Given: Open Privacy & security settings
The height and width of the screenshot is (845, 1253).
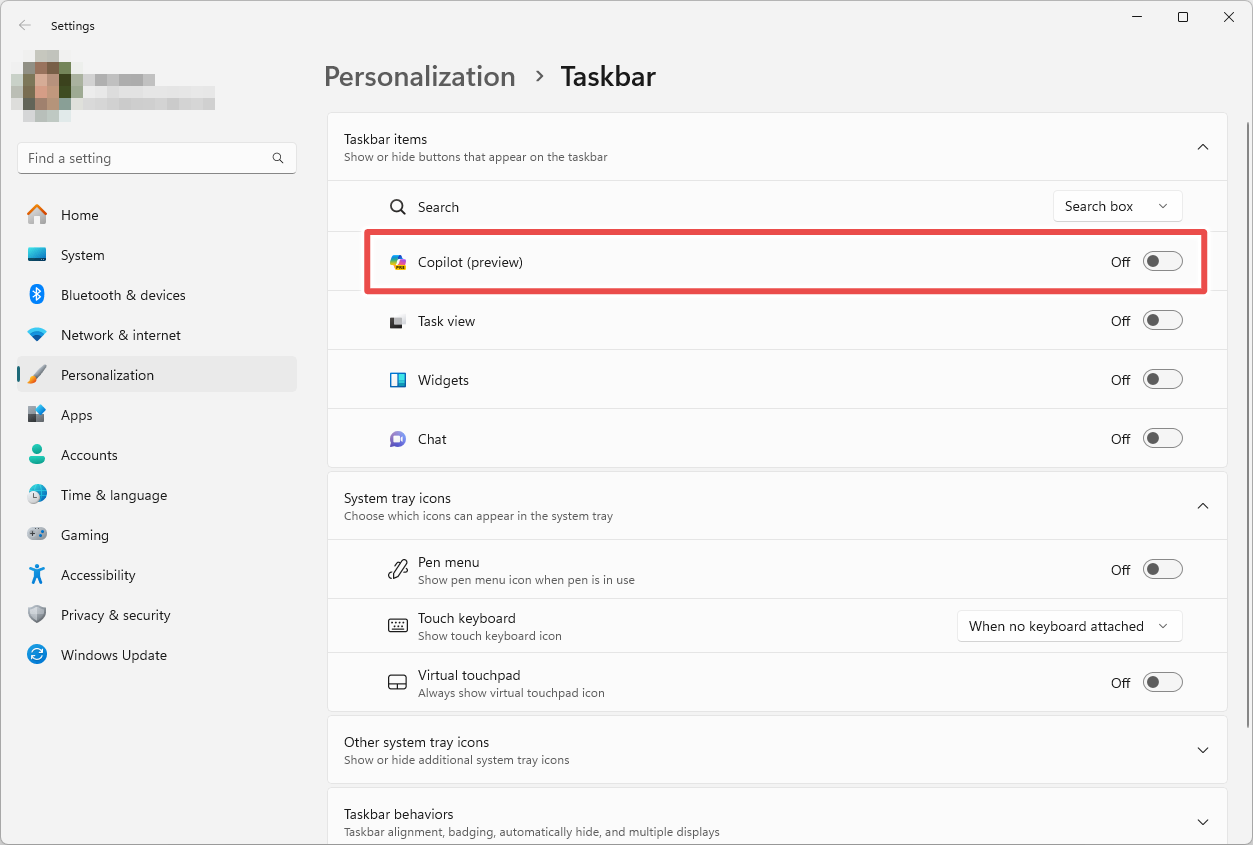Looking at the screenshot, I should click(157, 615).
